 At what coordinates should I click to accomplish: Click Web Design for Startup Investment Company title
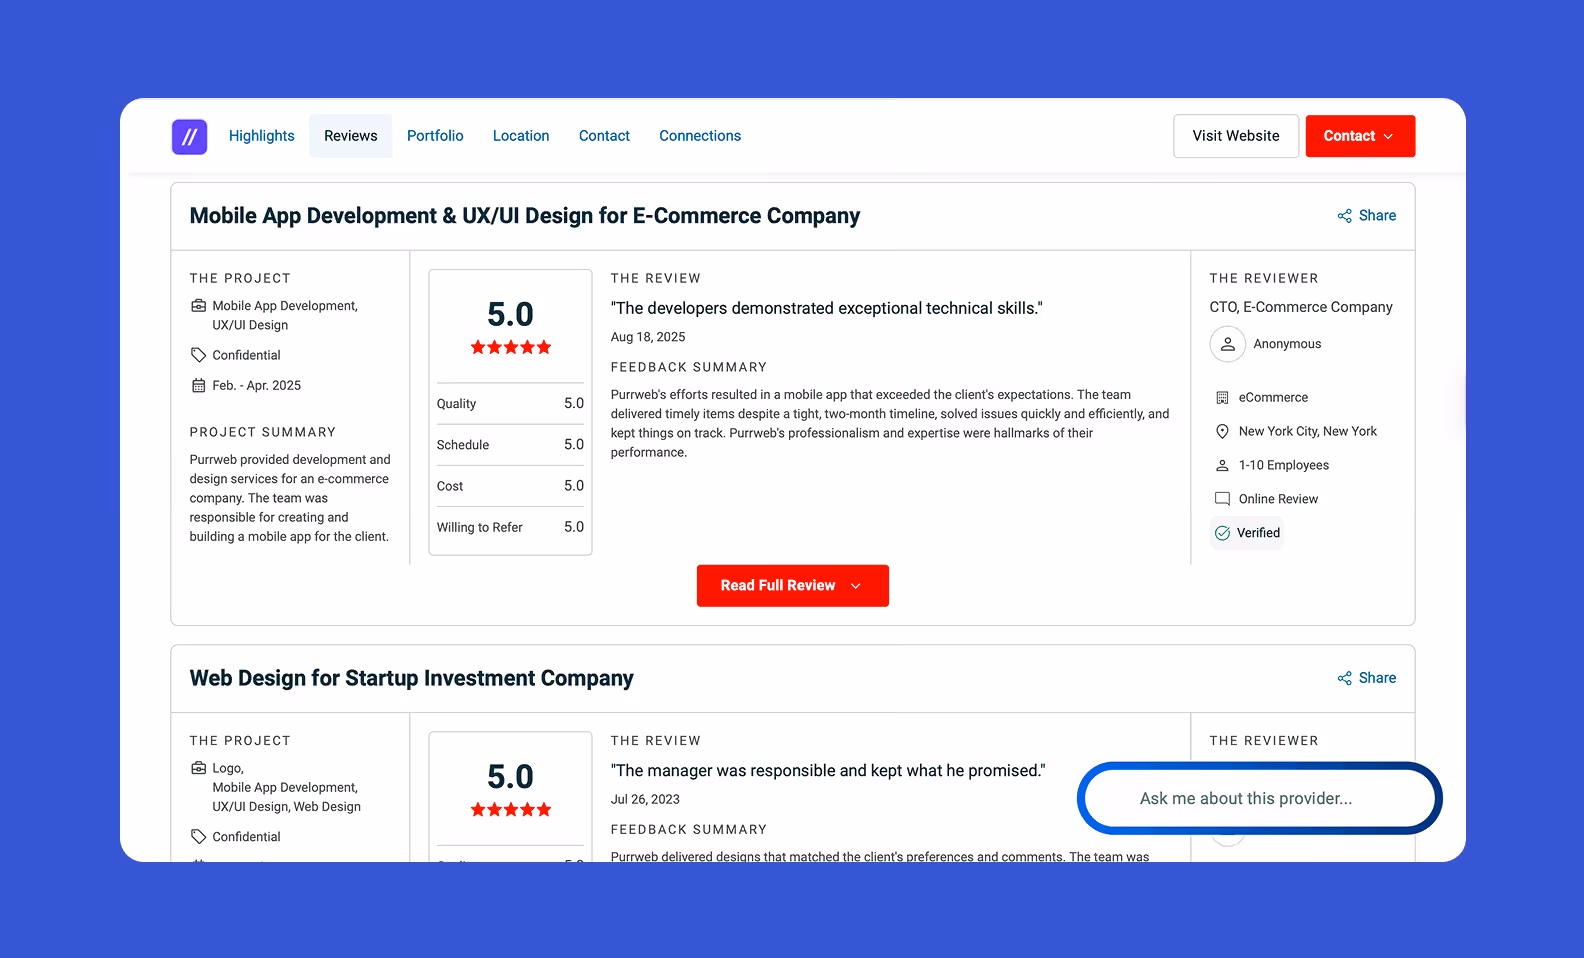click(412, 678)
